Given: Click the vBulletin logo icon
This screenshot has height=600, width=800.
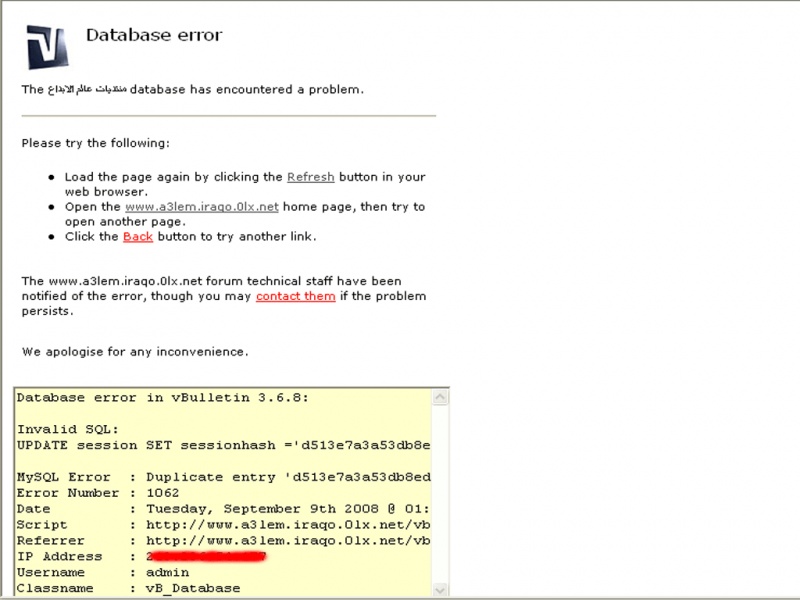Looking at the screenshot, I should [47, 47].
